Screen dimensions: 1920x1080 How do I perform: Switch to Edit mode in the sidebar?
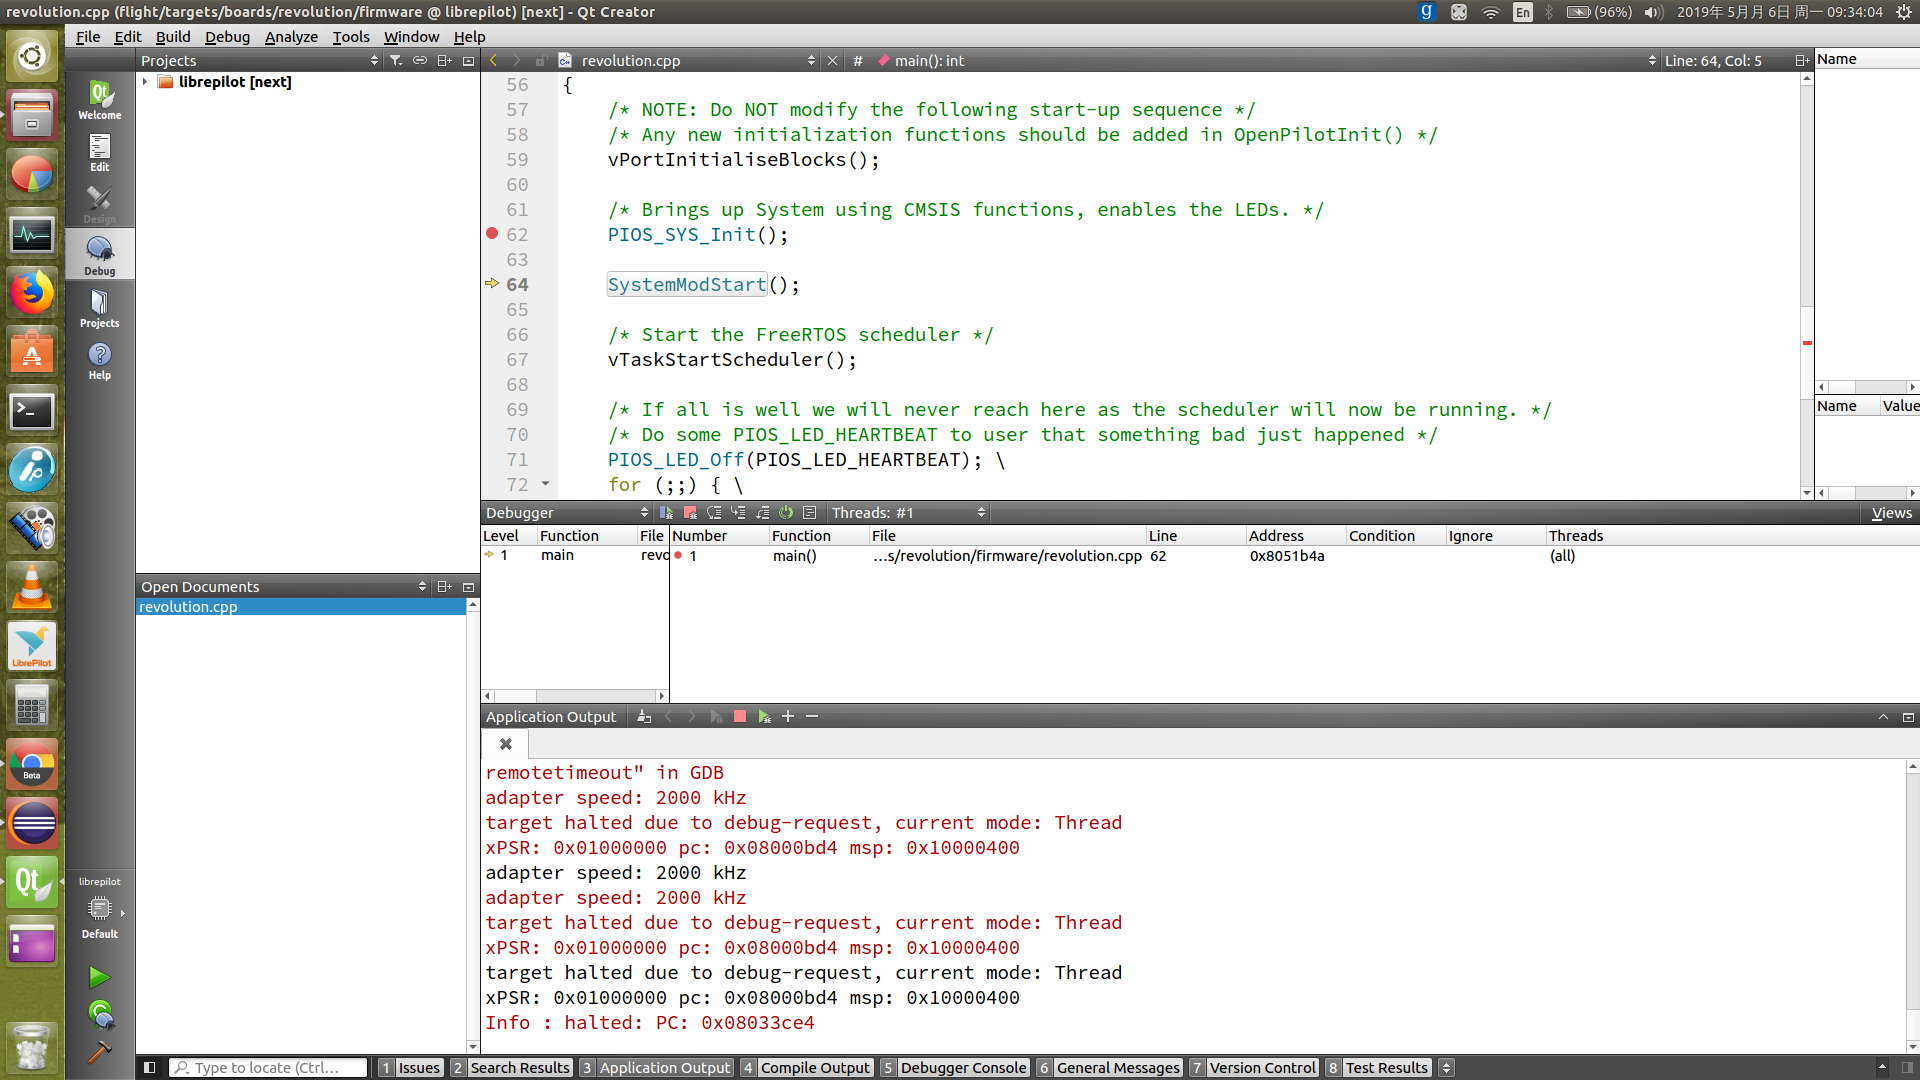(99, 152)
